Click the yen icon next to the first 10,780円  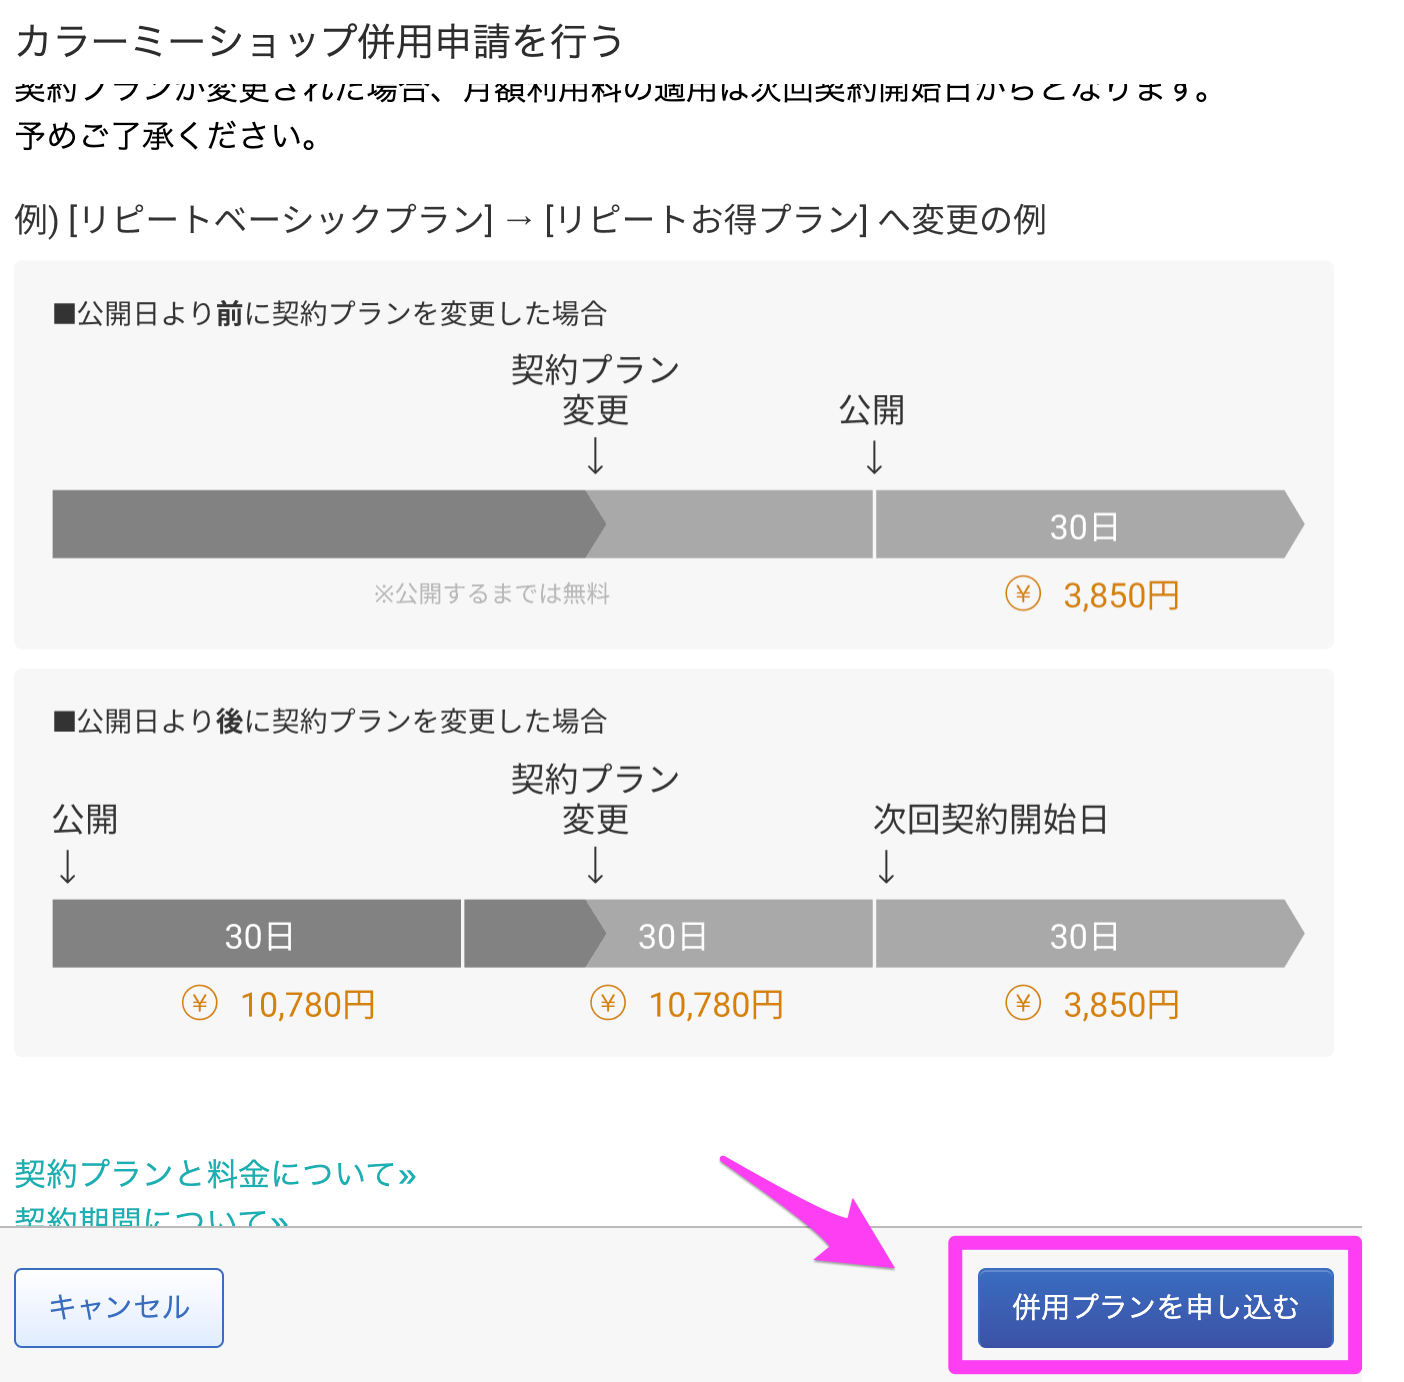point(200,1004)
